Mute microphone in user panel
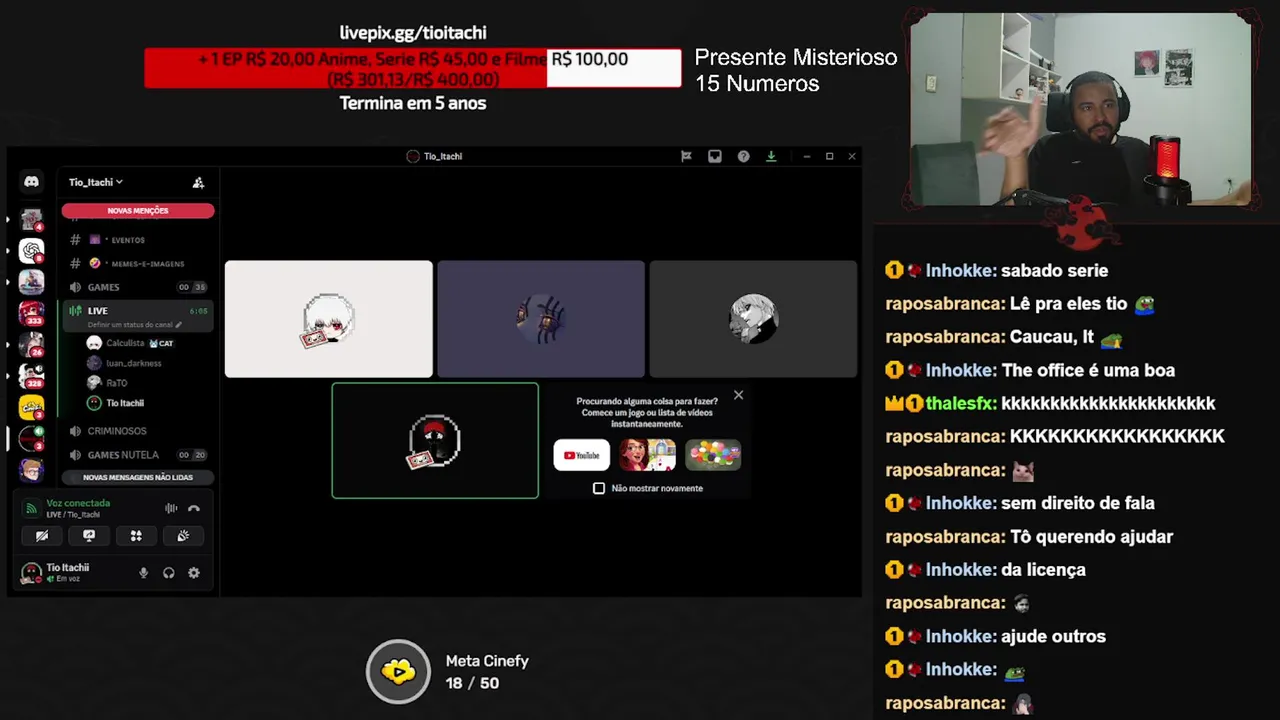Viewport: 1280px width, 720px height. click(x=143, y=573)
